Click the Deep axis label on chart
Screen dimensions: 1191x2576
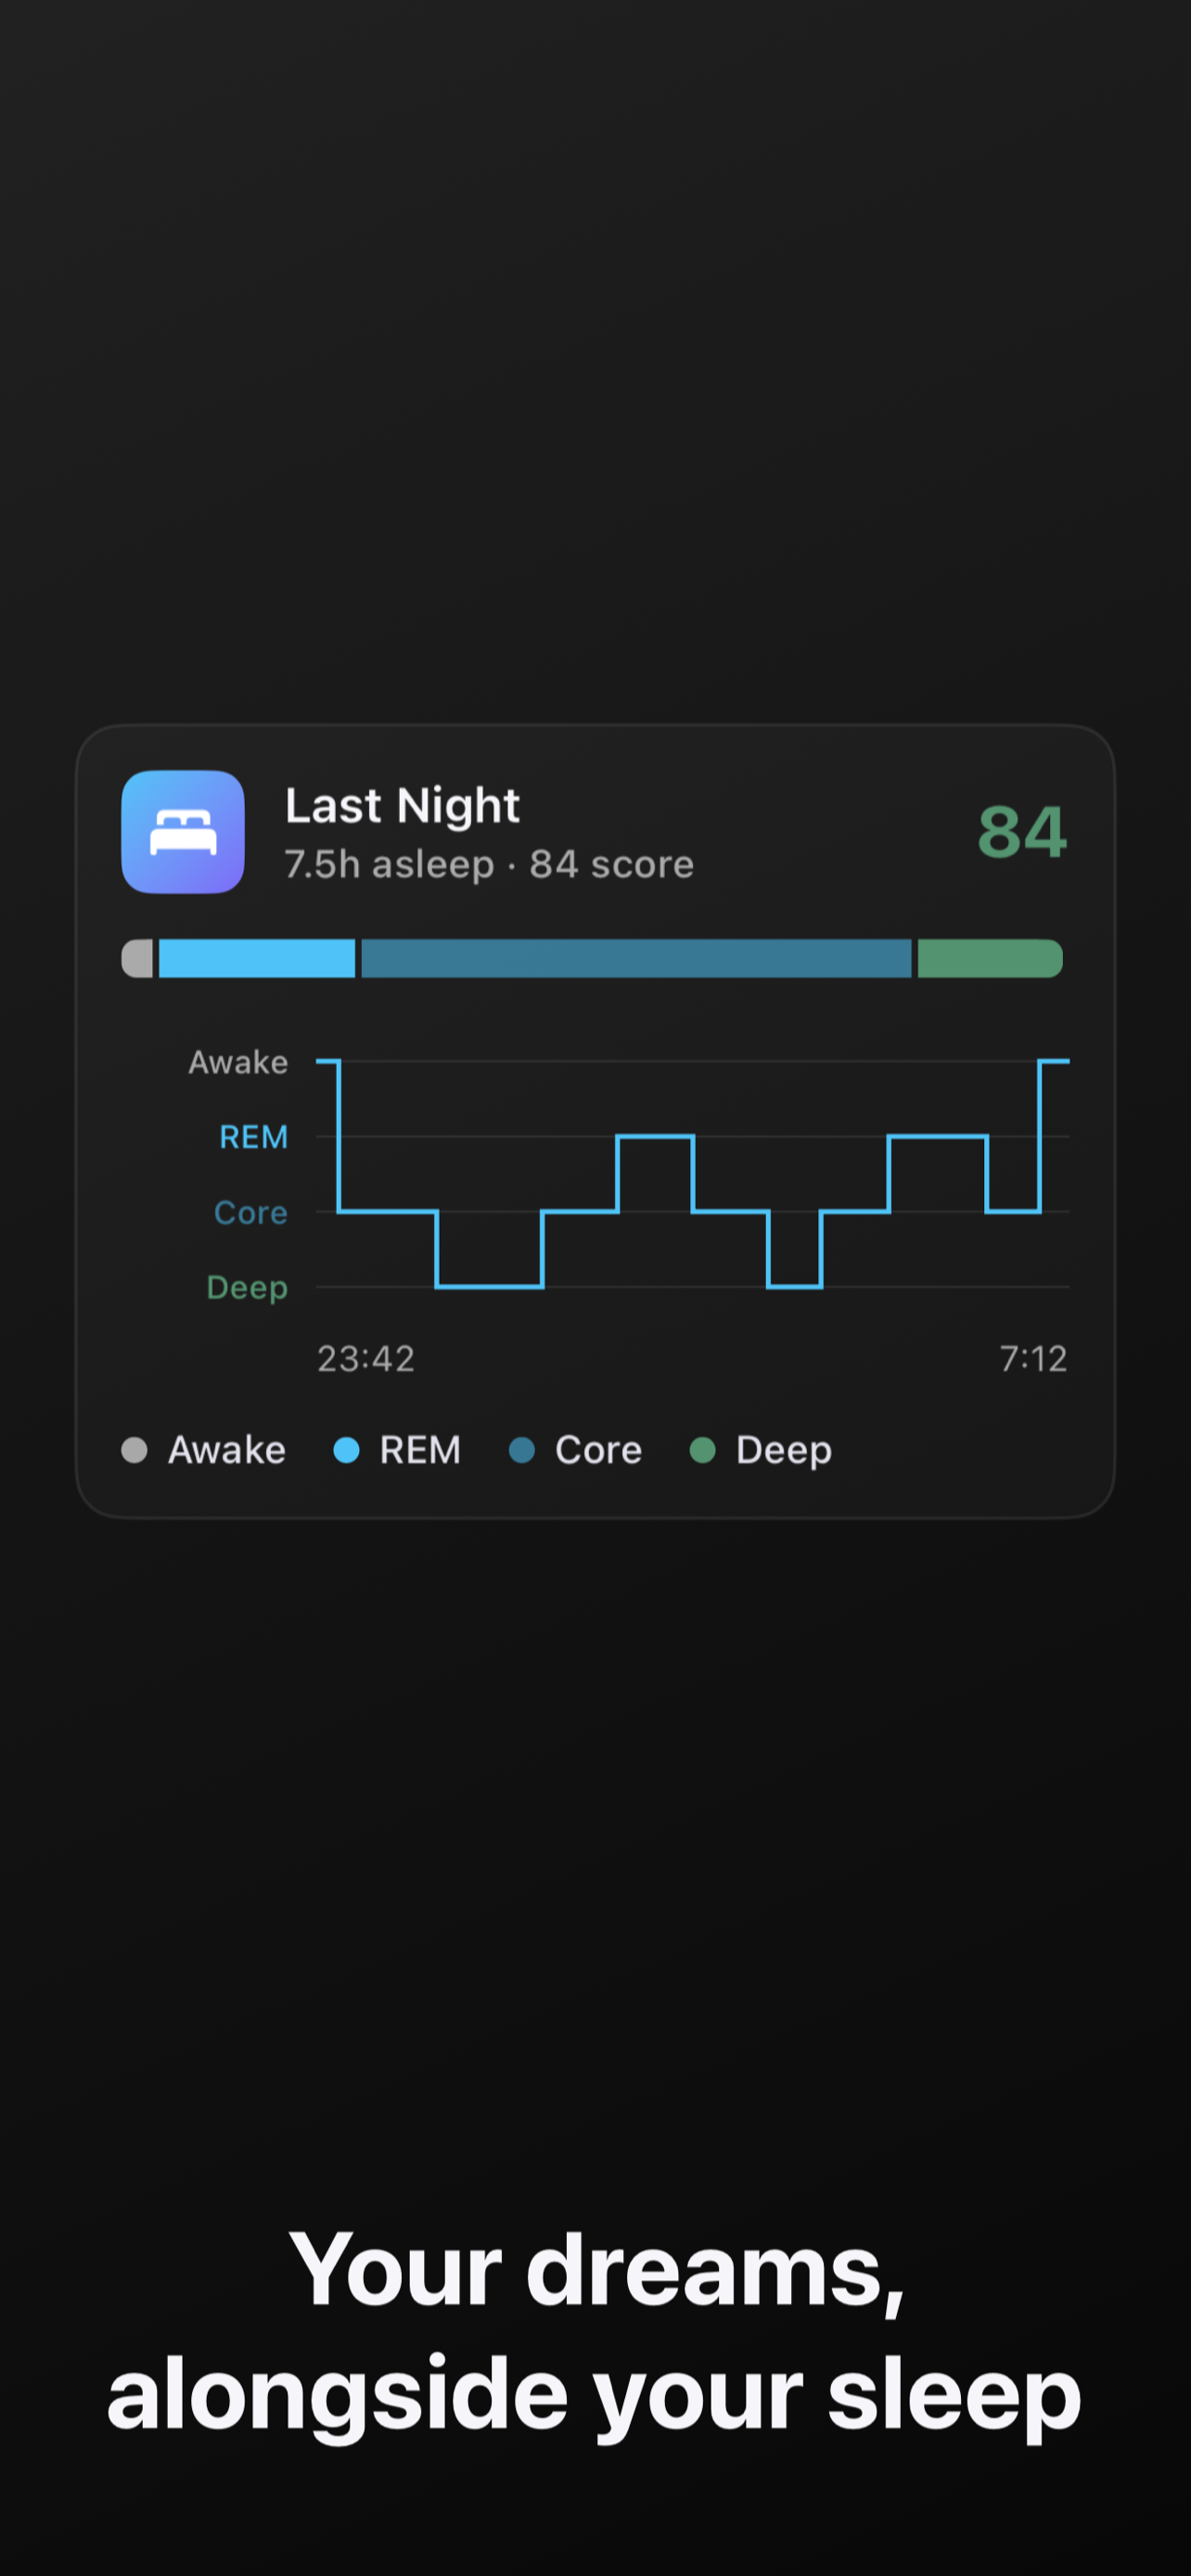247,1288
